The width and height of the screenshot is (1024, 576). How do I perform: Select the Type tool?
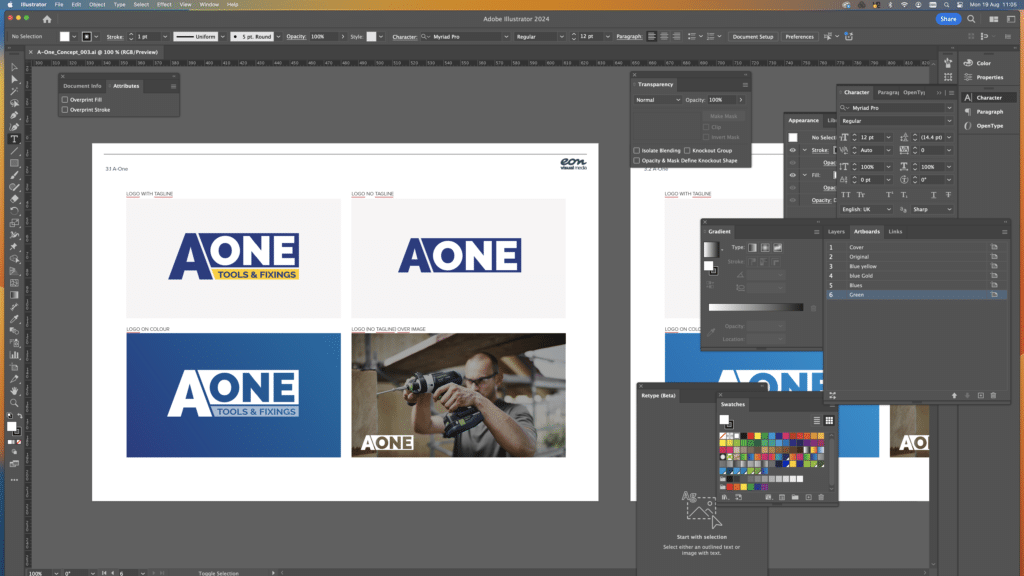pyautogui.click(x=14, y=139)
